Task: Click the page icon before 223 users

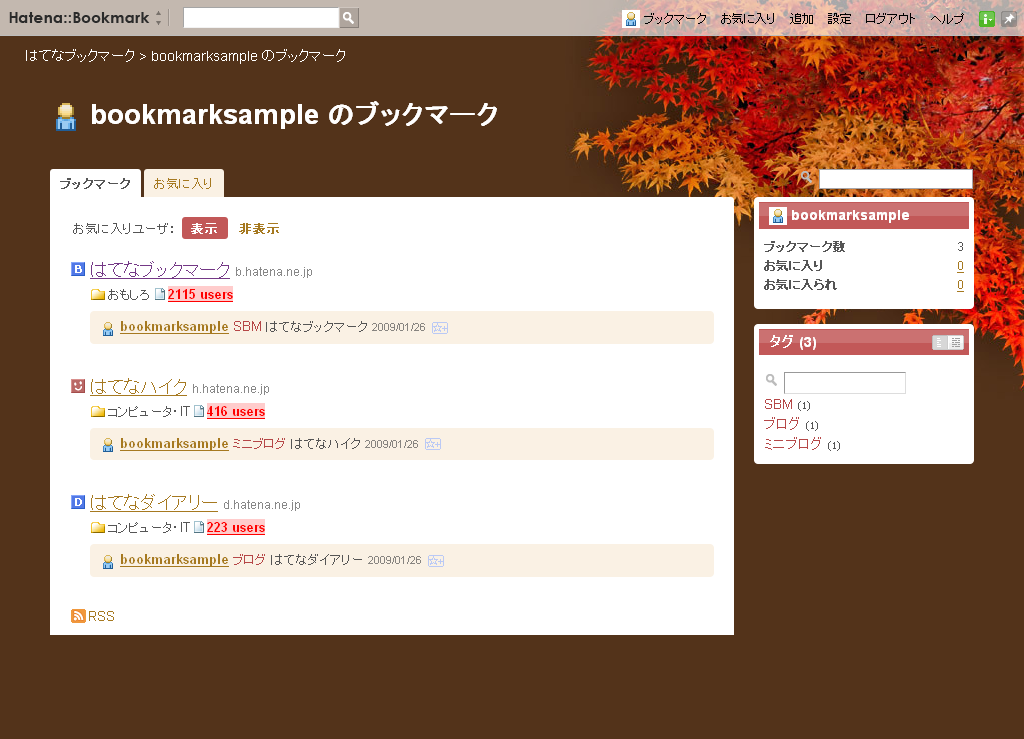Action: (x=199, y=527)
